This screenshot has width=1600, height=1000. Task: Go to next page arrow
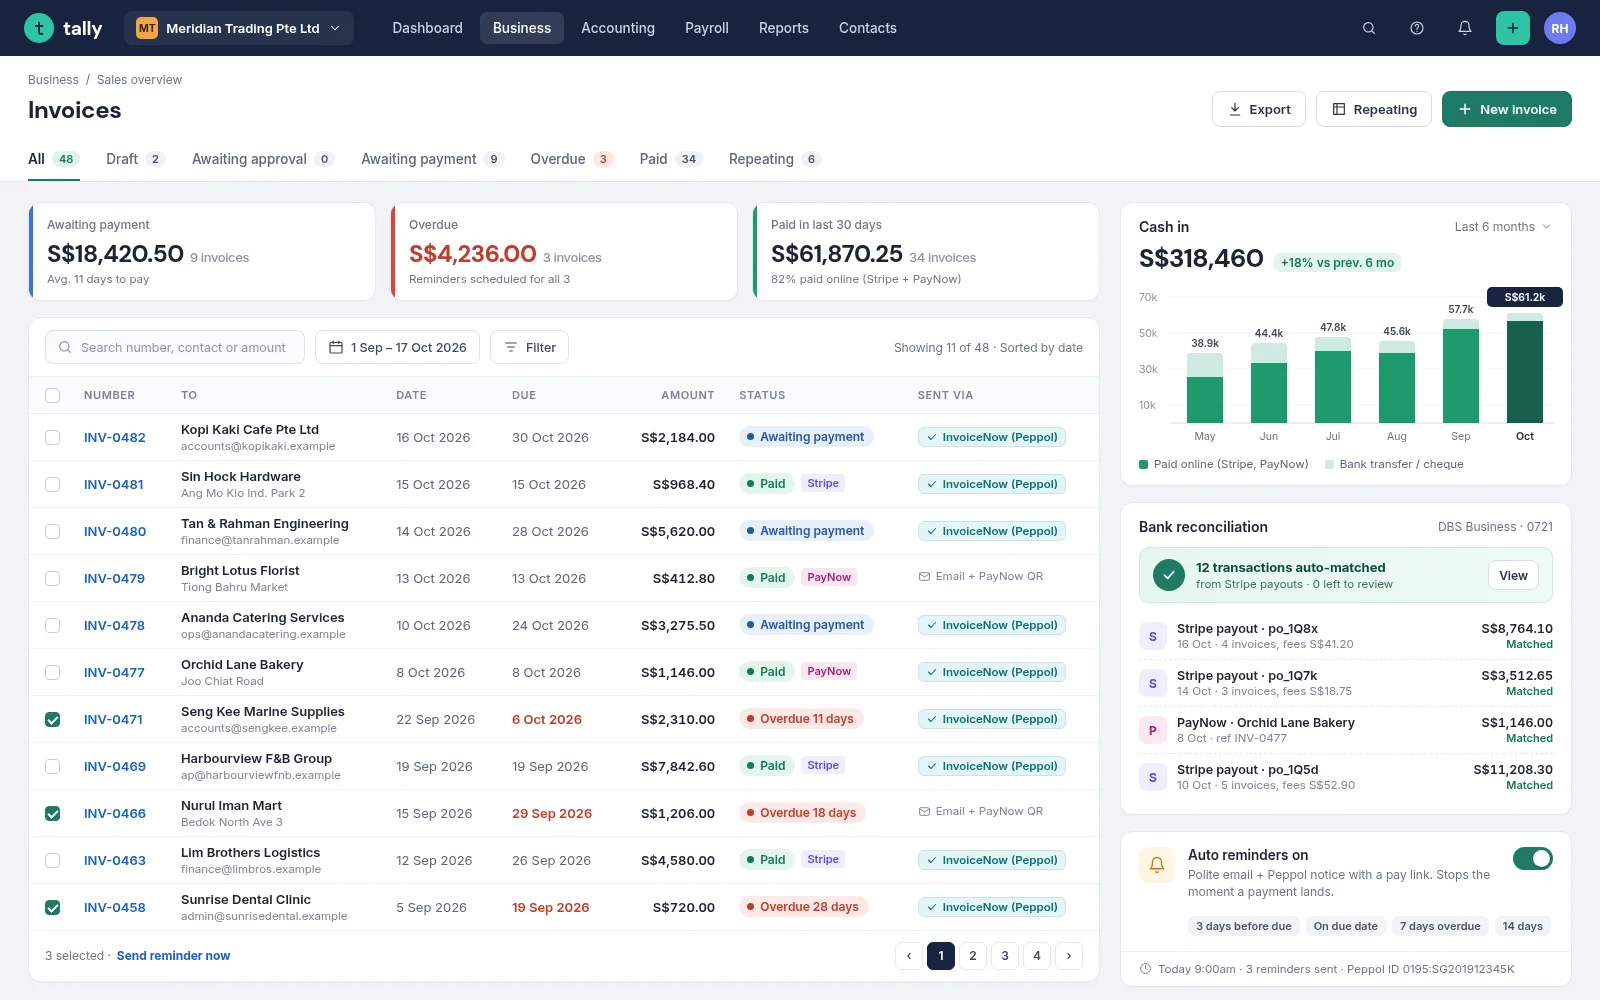click(1069, 956)
